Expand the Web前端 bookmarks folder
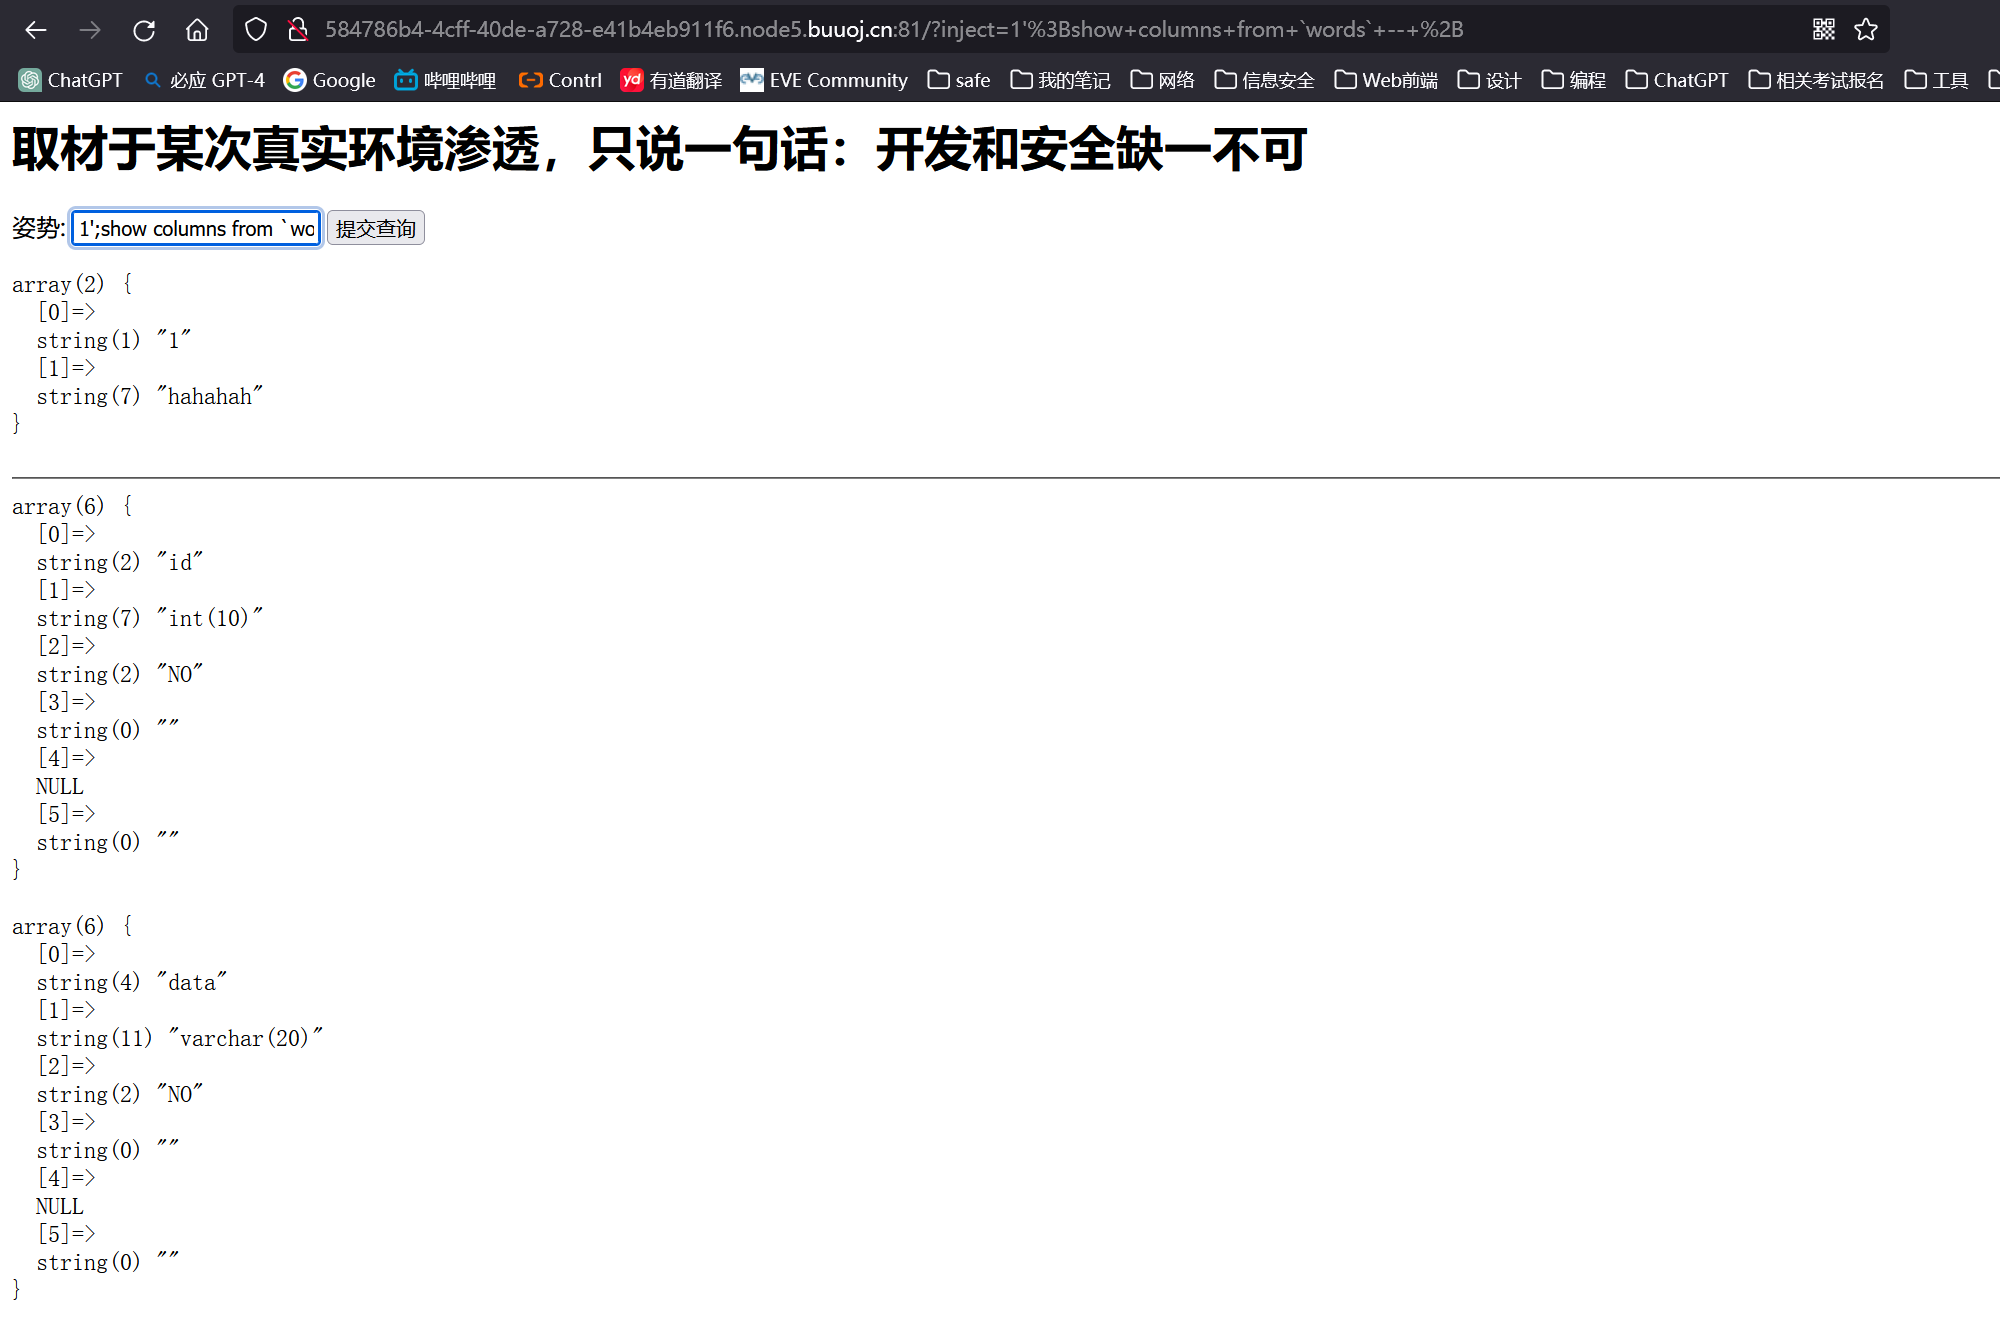This screenshot has width=2000, height=1341. 1387,80
